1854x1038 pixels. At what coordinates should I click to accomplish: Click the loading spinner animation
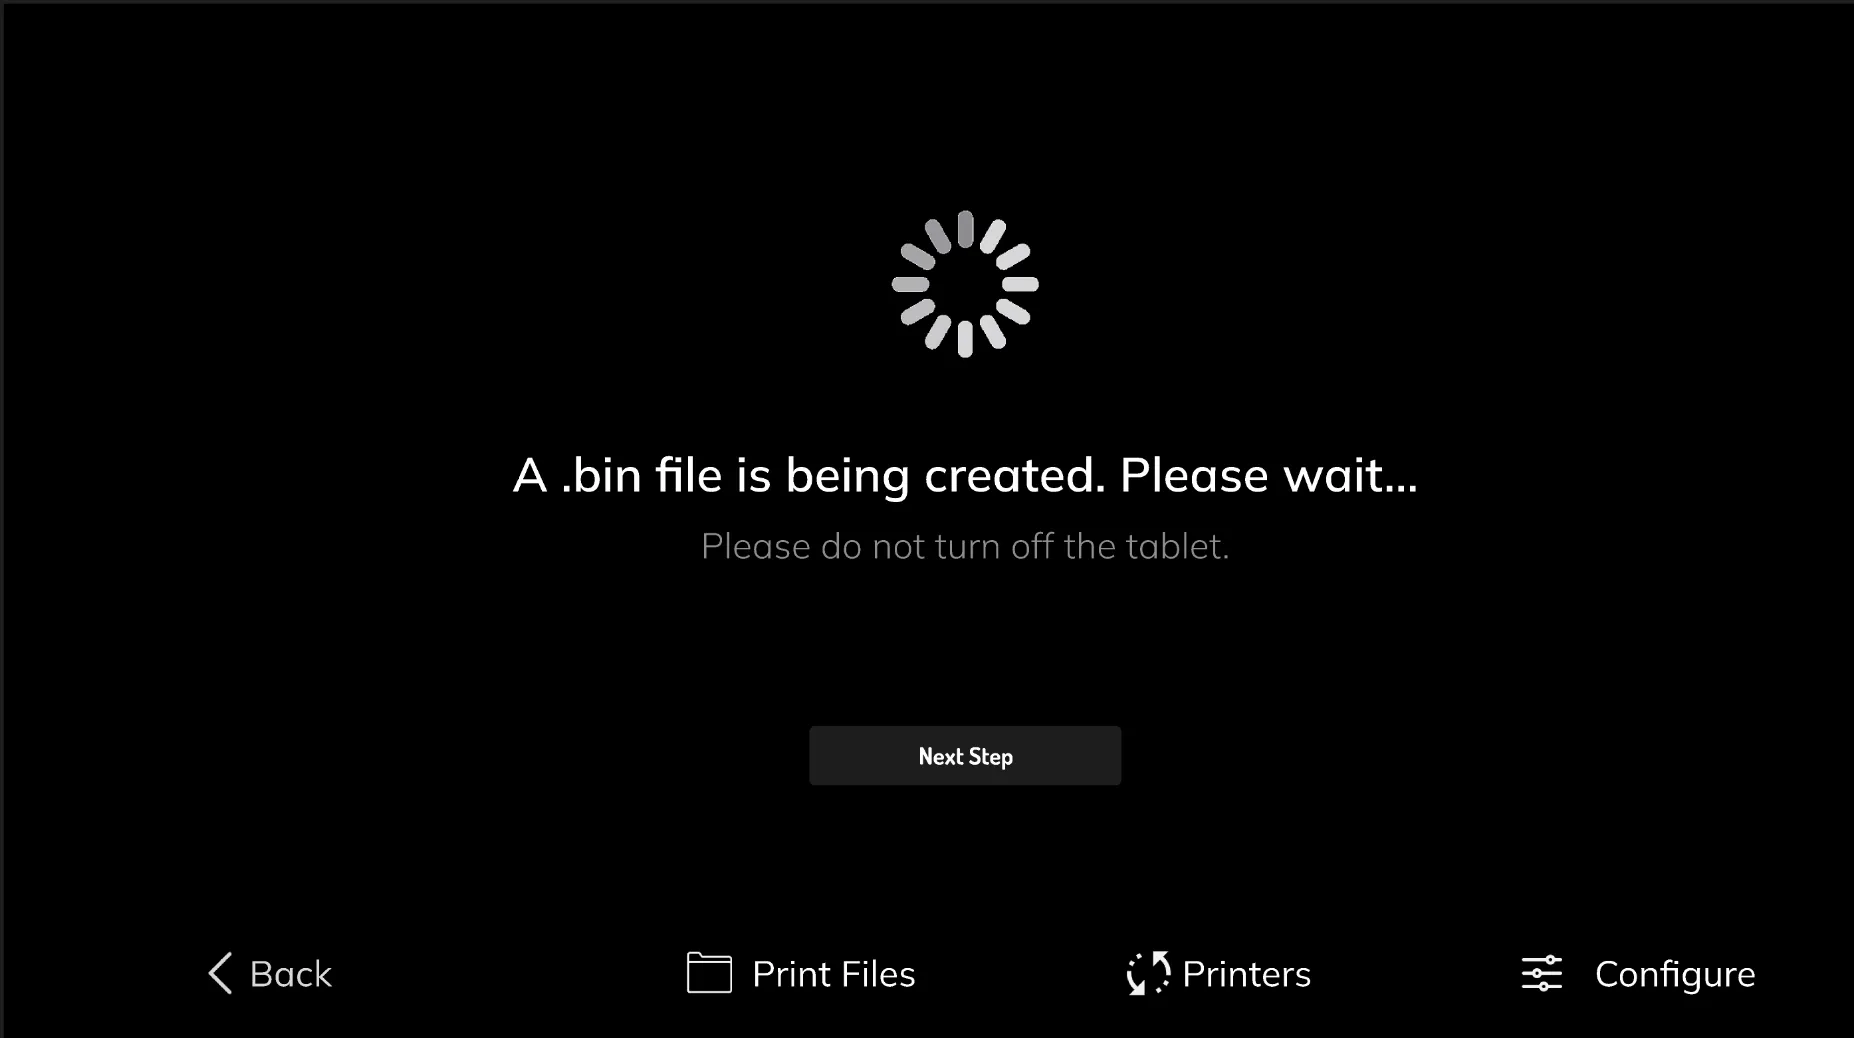[x=965, y=284]
